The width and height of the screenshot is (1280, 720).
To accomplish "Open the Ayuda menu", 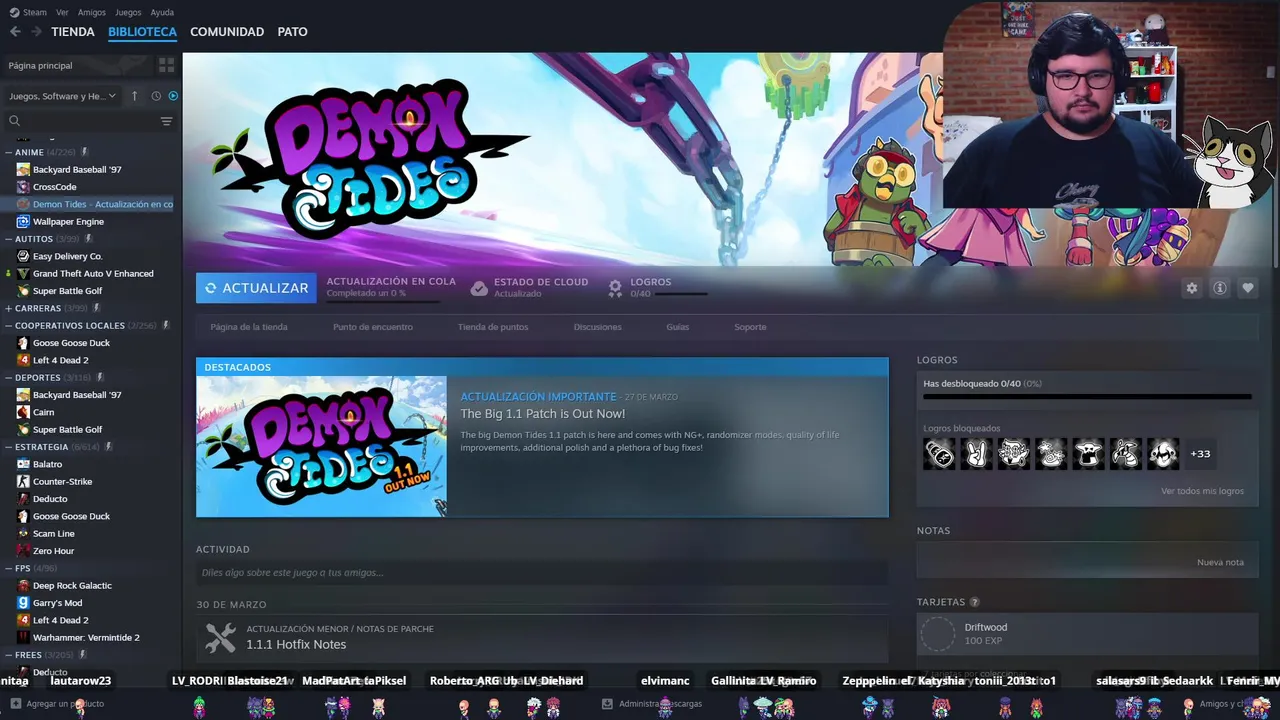I will (x=162, y=12).
